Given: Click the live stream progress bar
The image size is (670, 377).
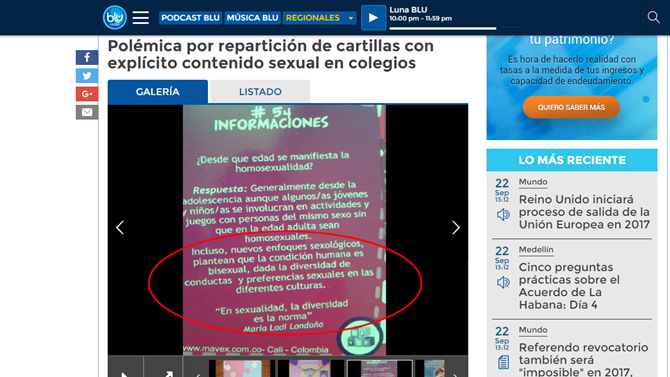Looking at the screenshot, I should (x=443, y=28).
